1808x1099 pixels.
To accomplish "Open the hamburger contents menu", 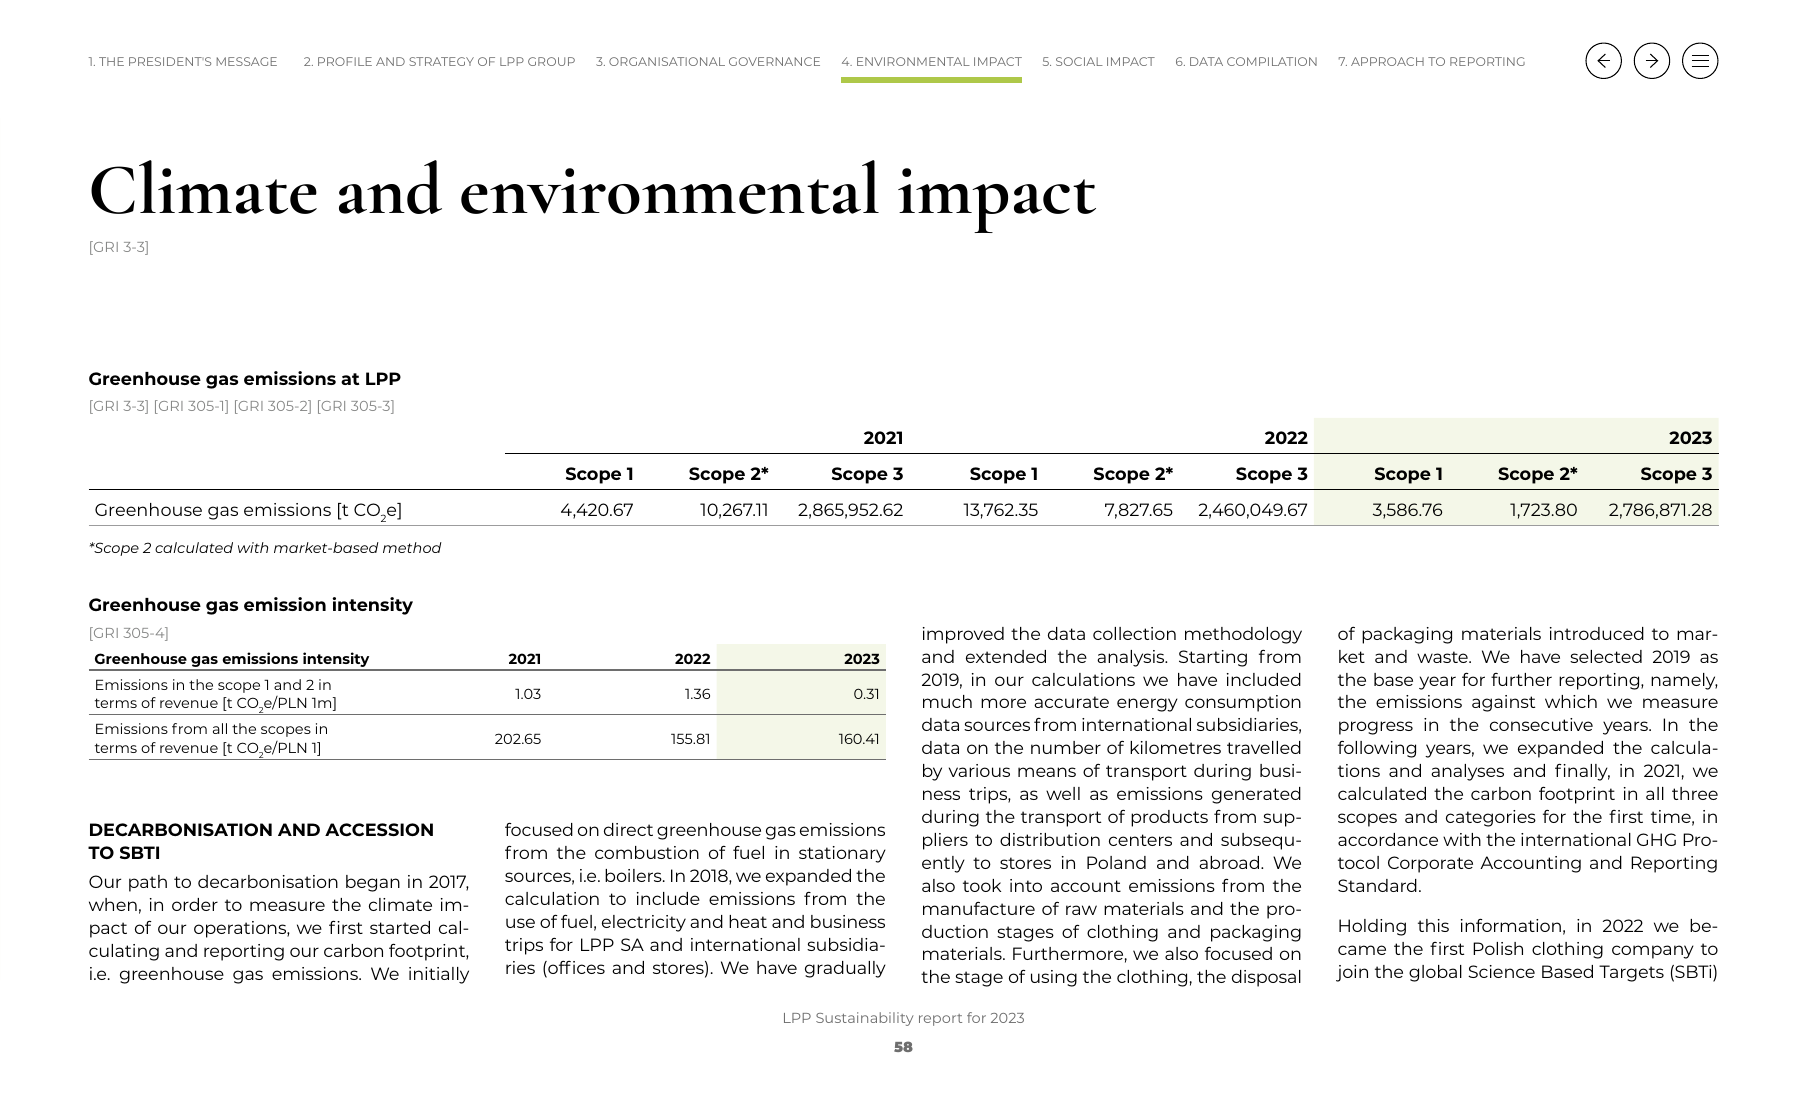I will coord(1700,61).
